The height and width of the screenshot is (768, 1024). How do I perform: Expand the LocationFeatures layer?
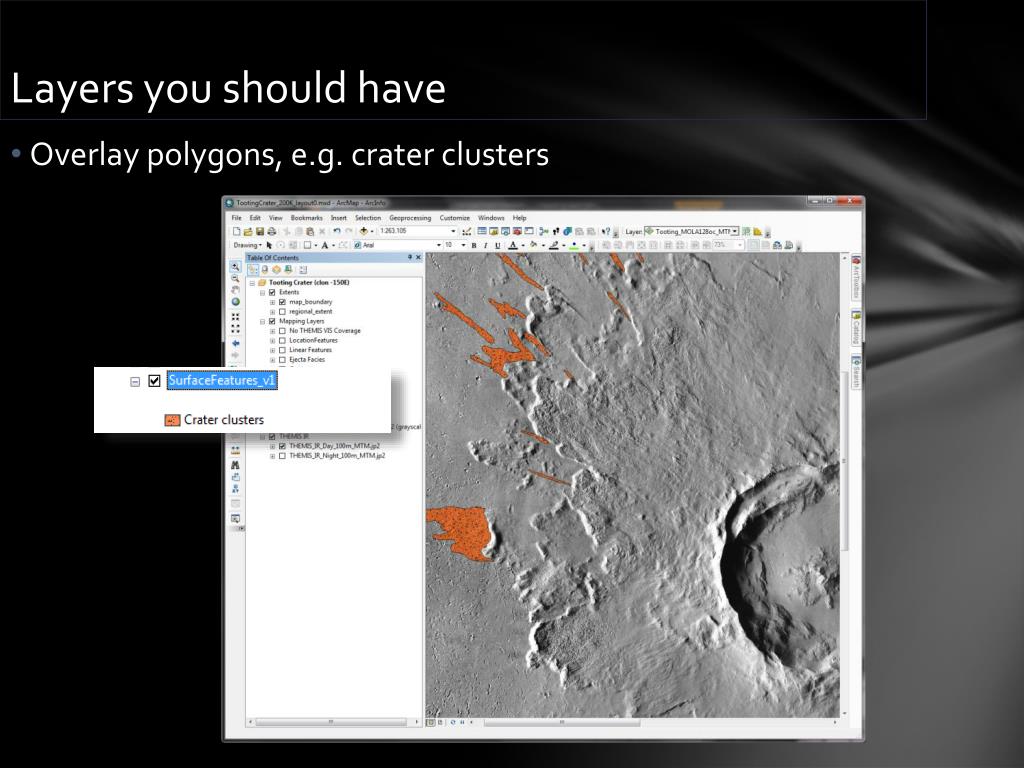(x=272, y=340)
